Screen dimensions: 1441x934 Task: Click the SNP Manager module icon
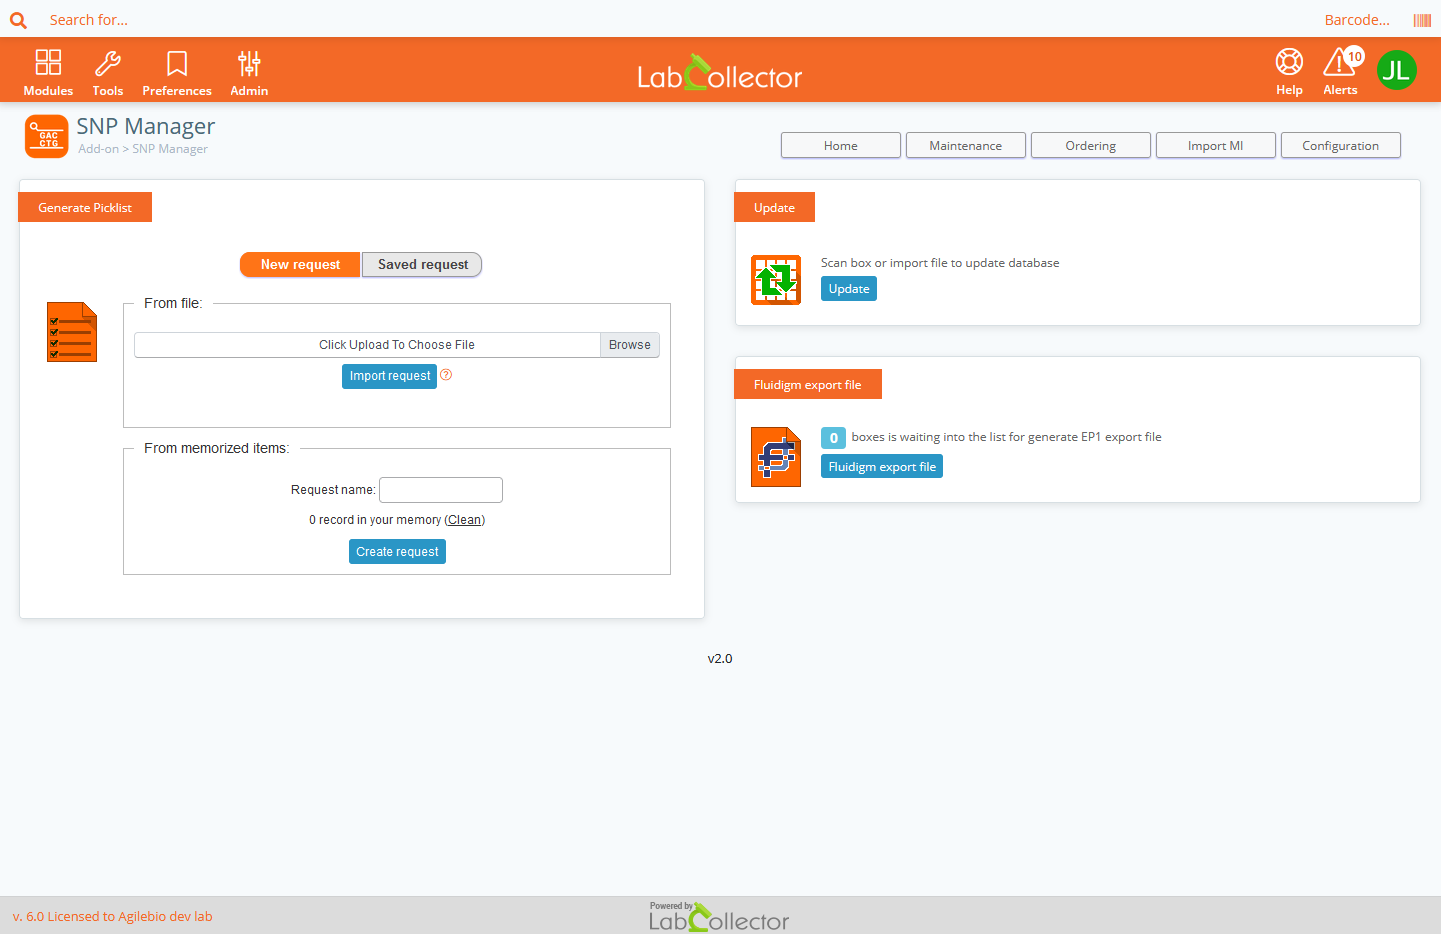pos(46,137)
